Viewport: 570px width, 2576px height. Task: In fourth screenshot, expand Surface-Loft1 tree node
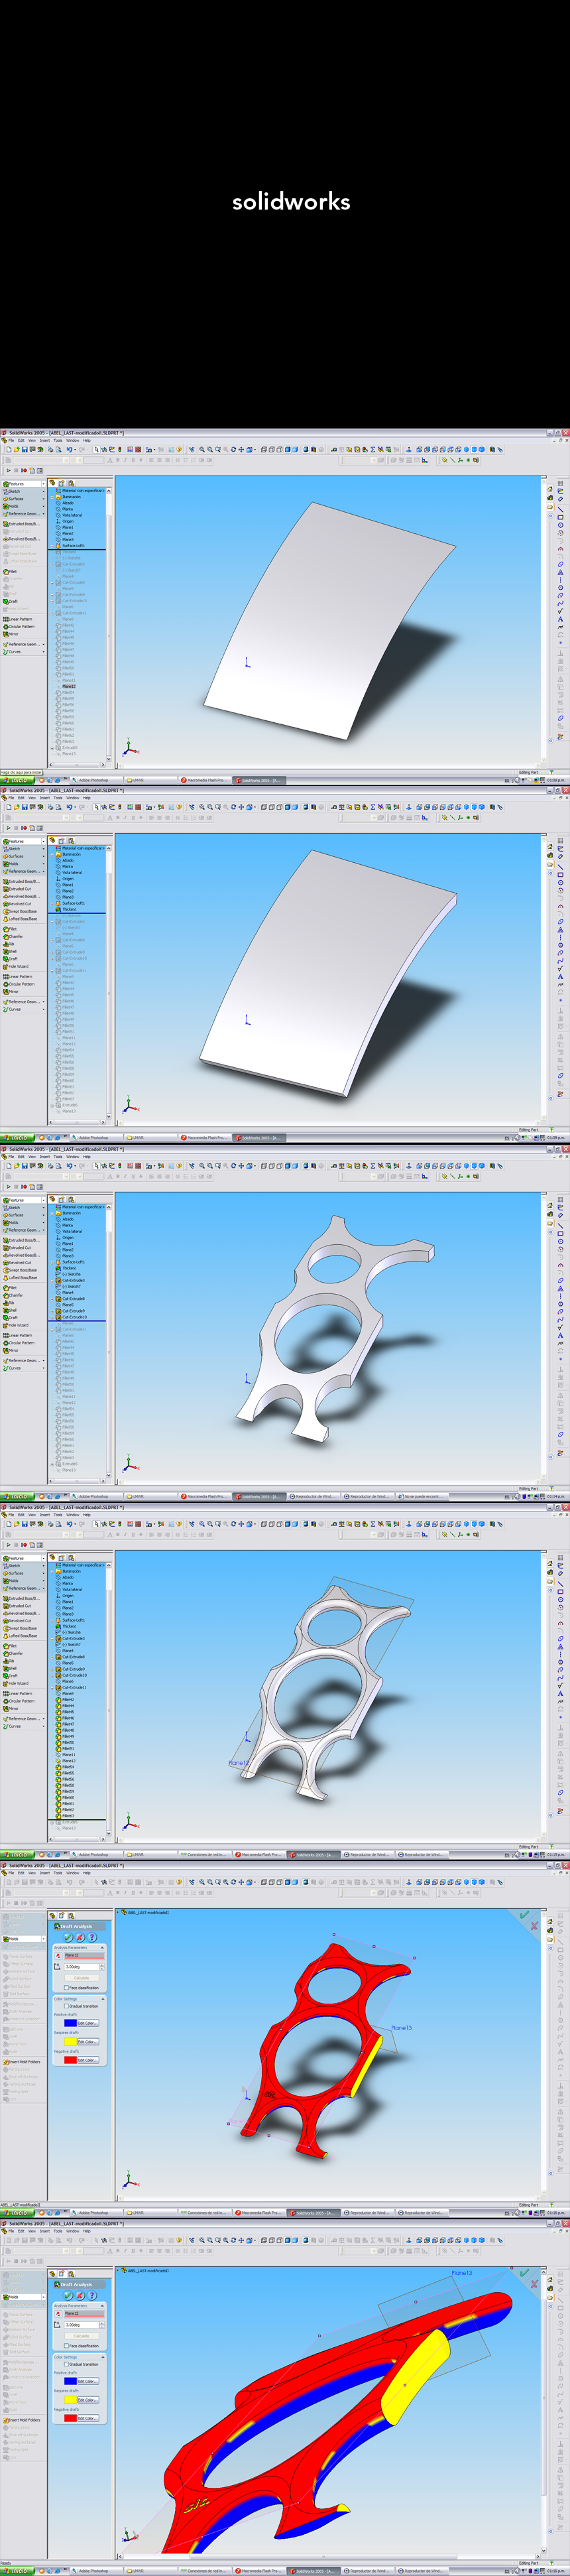point(52,1620)
